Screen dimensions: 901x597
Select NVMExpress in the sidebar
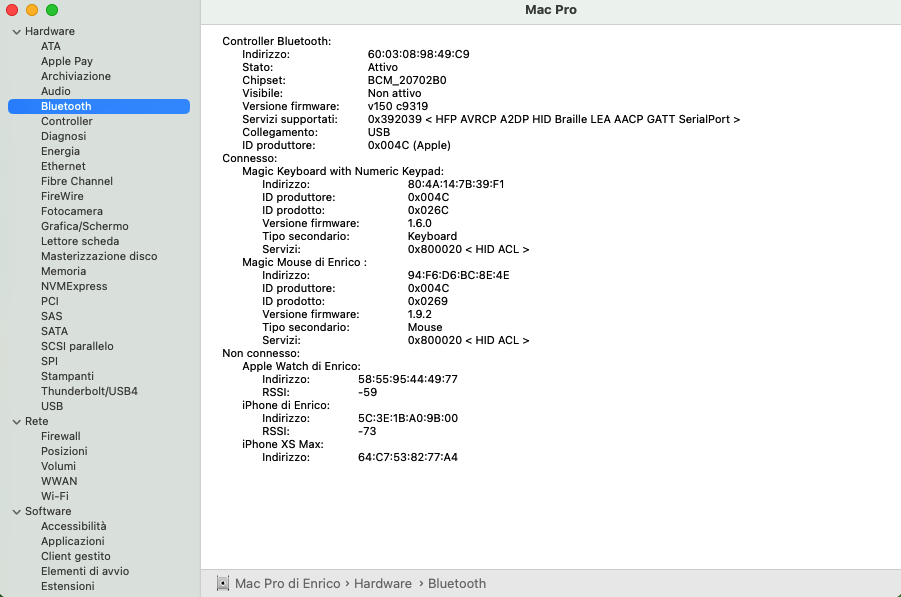click(x=74, y=286)
